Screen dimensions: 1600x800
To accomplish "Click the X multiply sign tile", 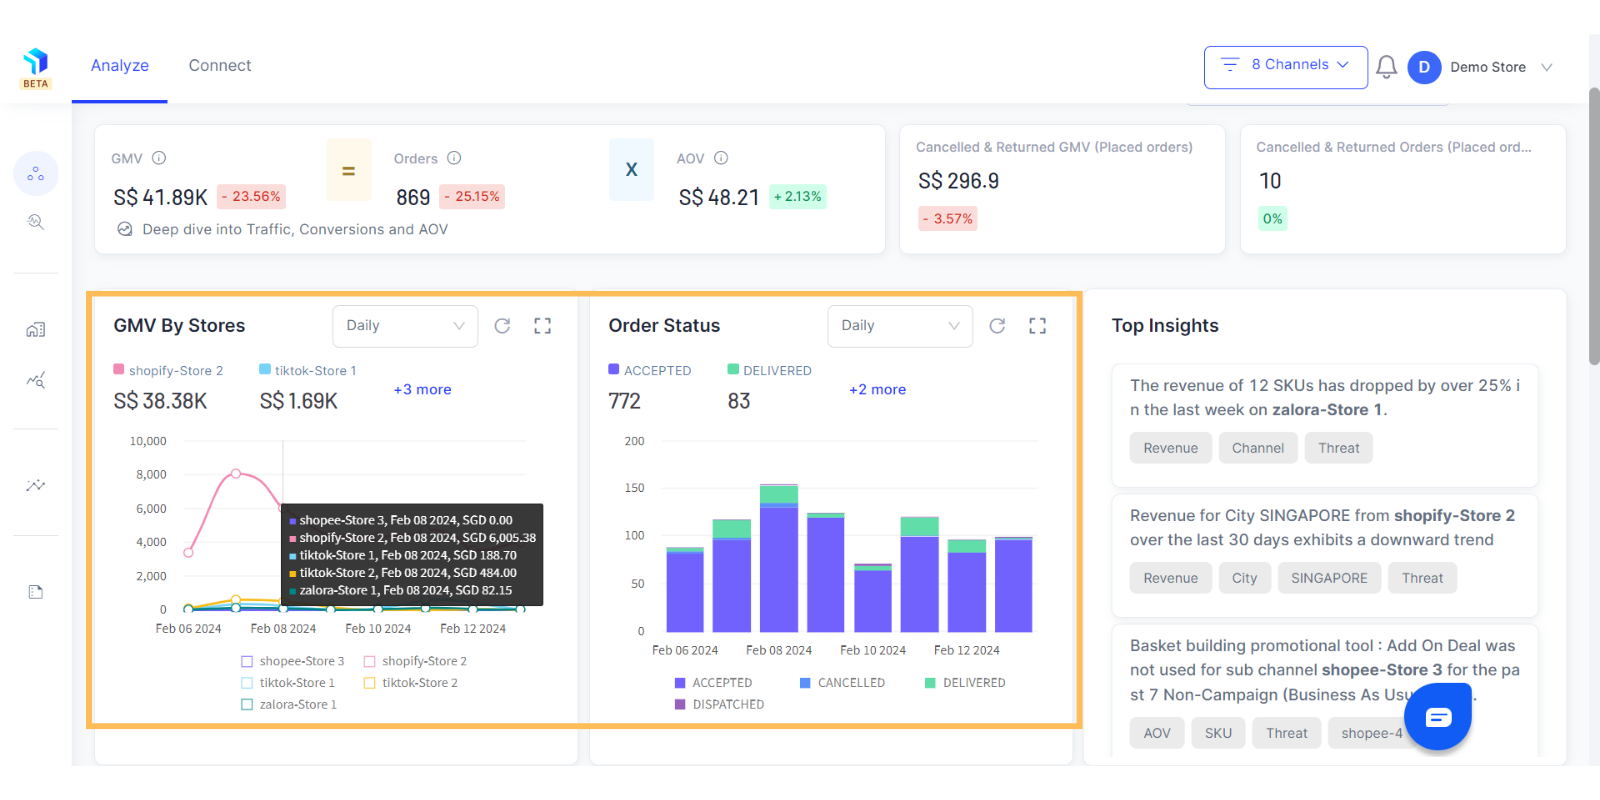I will coord(632,170).
